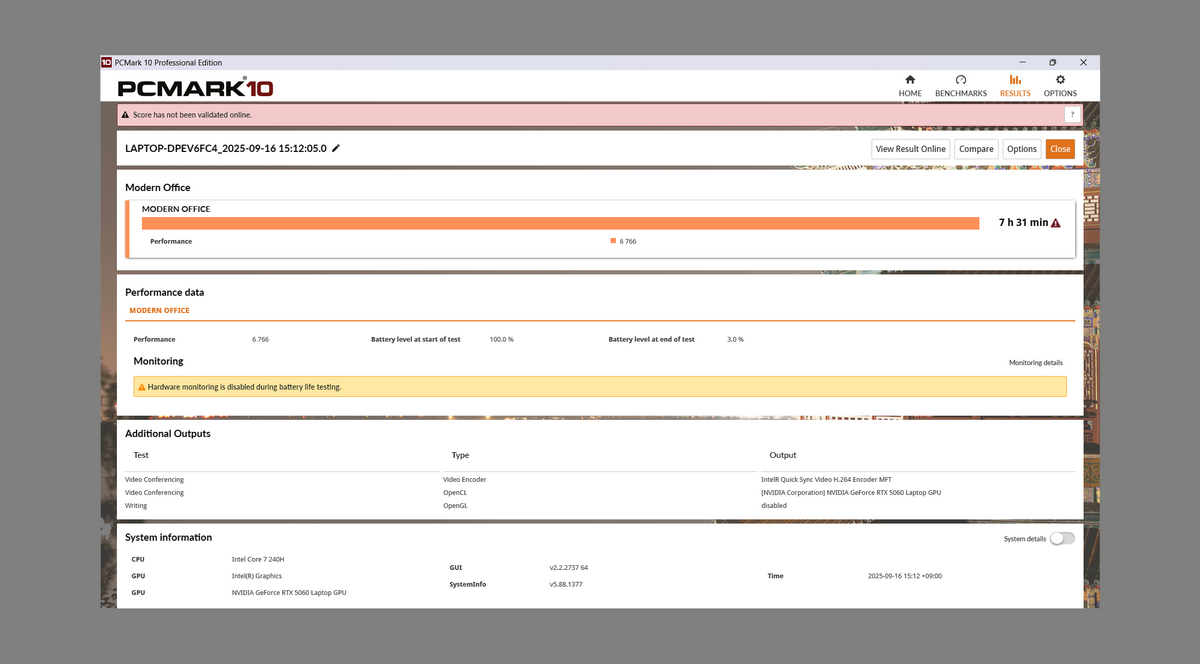Click the help question mark button

click(1071, 115)
